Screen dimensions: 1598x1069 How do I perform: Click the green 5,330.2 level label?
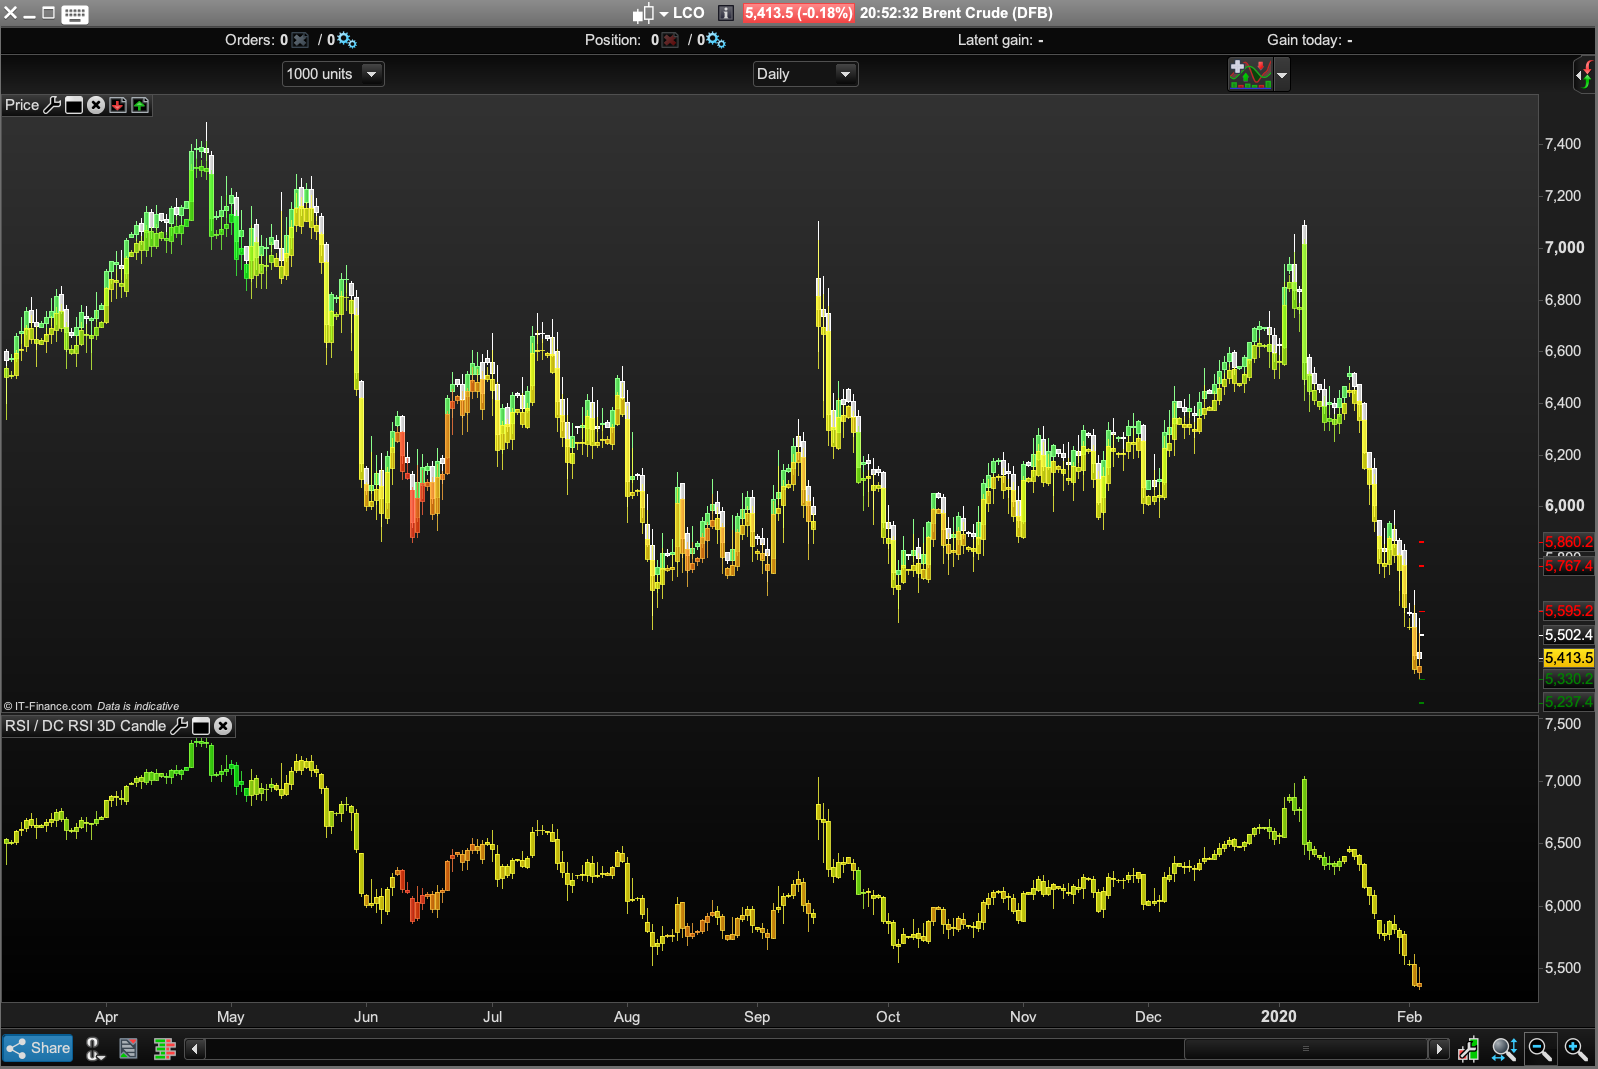[1569, 679]
